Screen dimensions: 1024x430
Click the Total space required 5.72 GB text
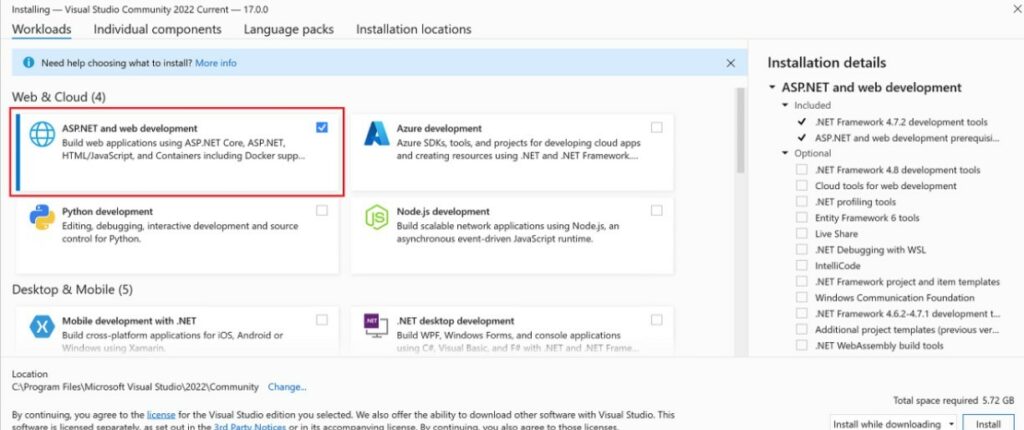click(x=953, y=400)
